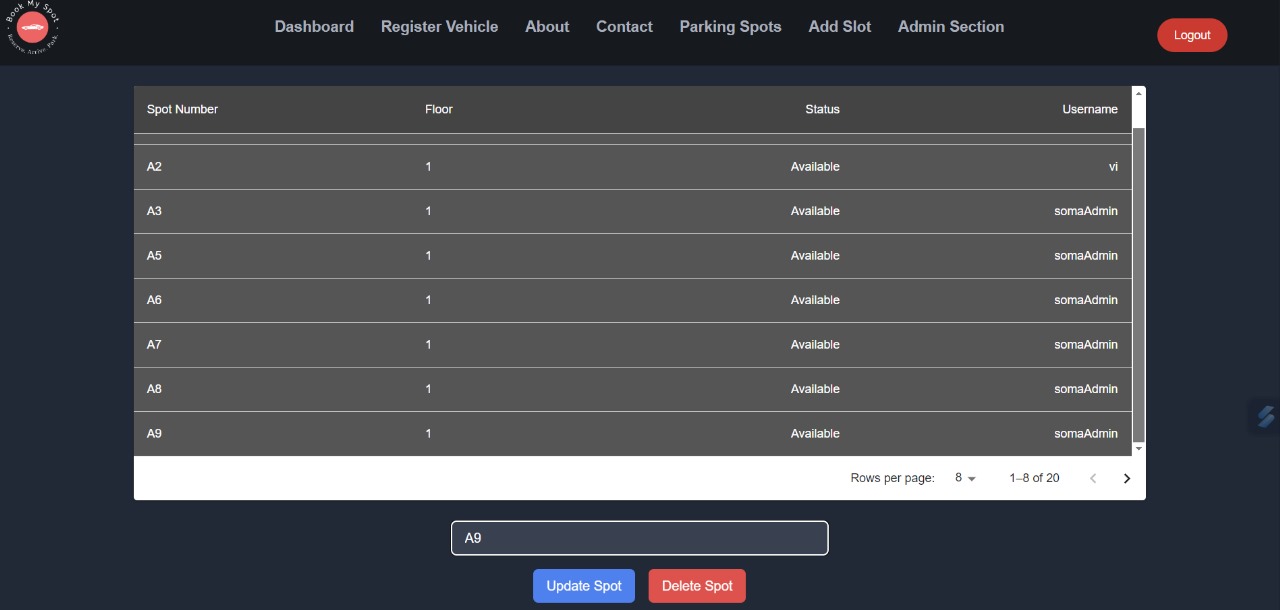Navigate to Register Vehicle page

click(x=439, y=27)
